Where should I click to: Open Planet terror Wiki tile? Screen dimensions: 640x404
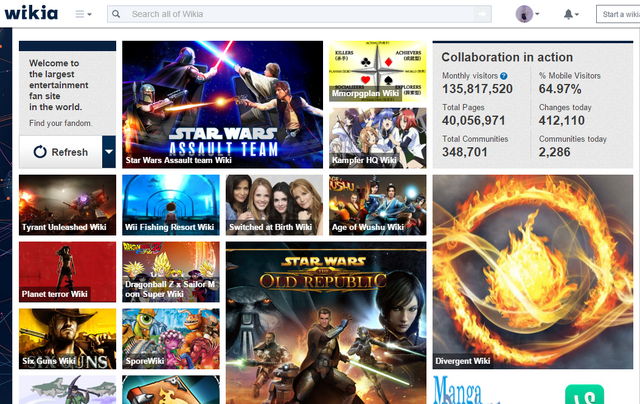coord(67,272)
